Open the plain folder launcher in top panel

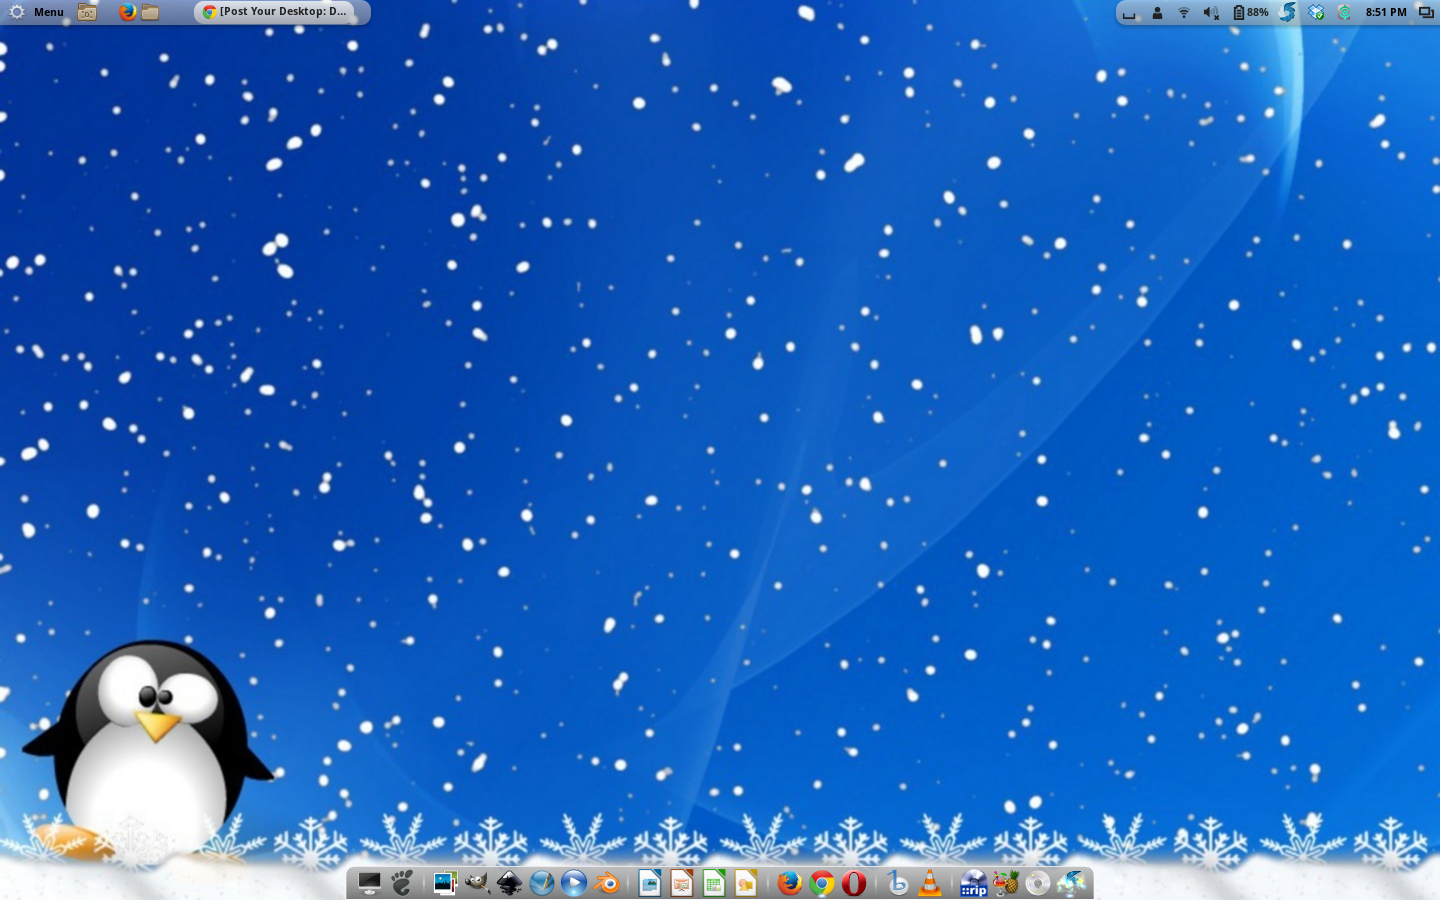[x=150, y=12]
